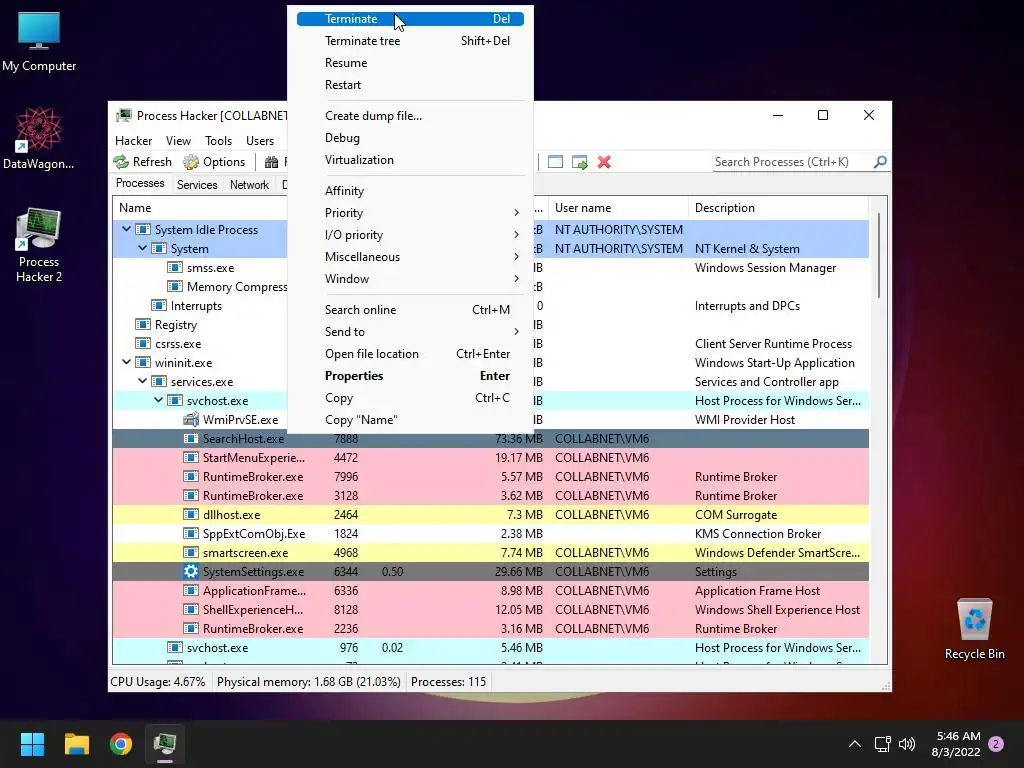Choose Restart in context menu
The height and width of the screenshot is (768, 1024).
[410, 85]
